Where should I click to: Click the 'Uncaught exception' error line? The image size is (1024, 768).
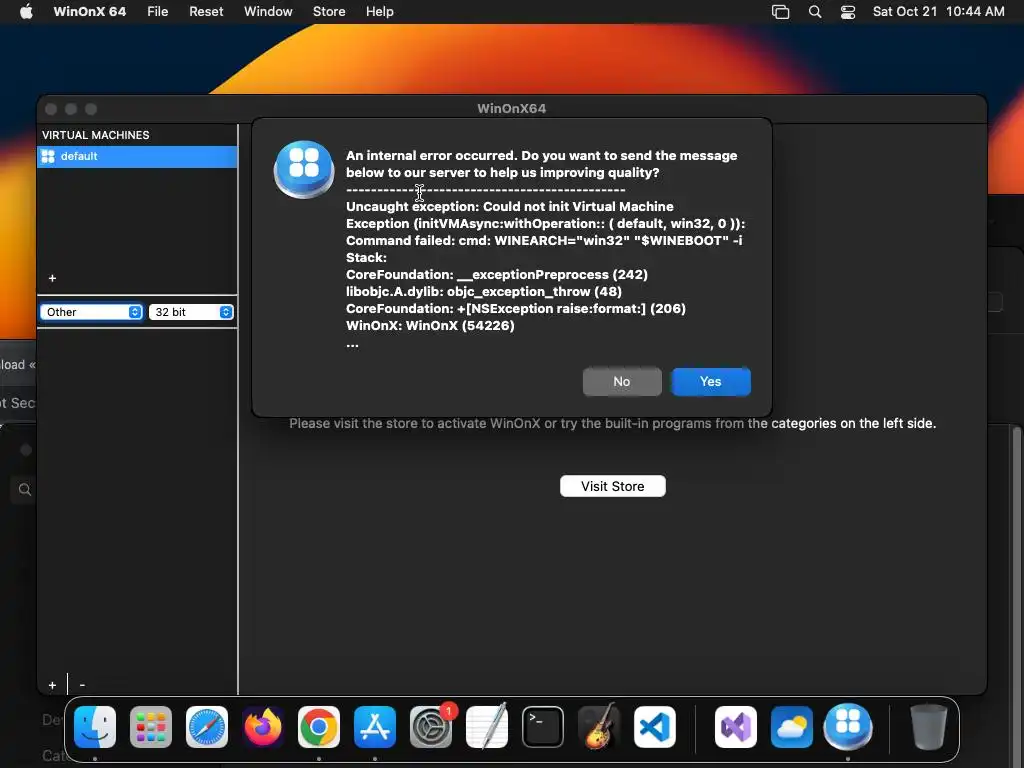coord(509,206)
